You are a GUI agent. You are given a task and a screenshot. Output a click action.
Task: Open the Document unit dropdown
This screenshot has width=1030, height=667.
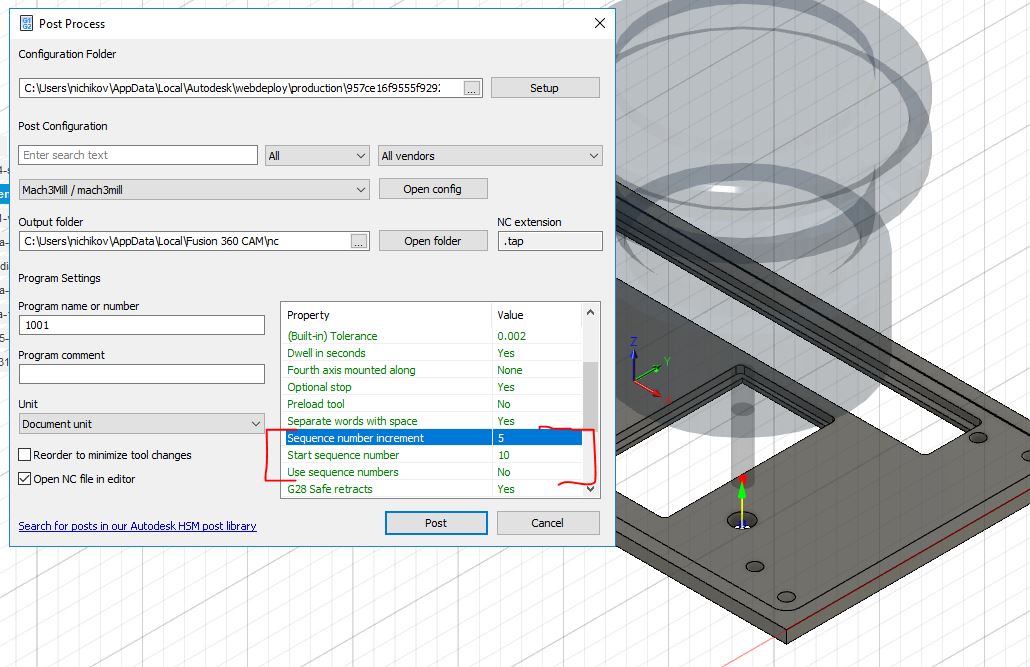tap(141, 424)
